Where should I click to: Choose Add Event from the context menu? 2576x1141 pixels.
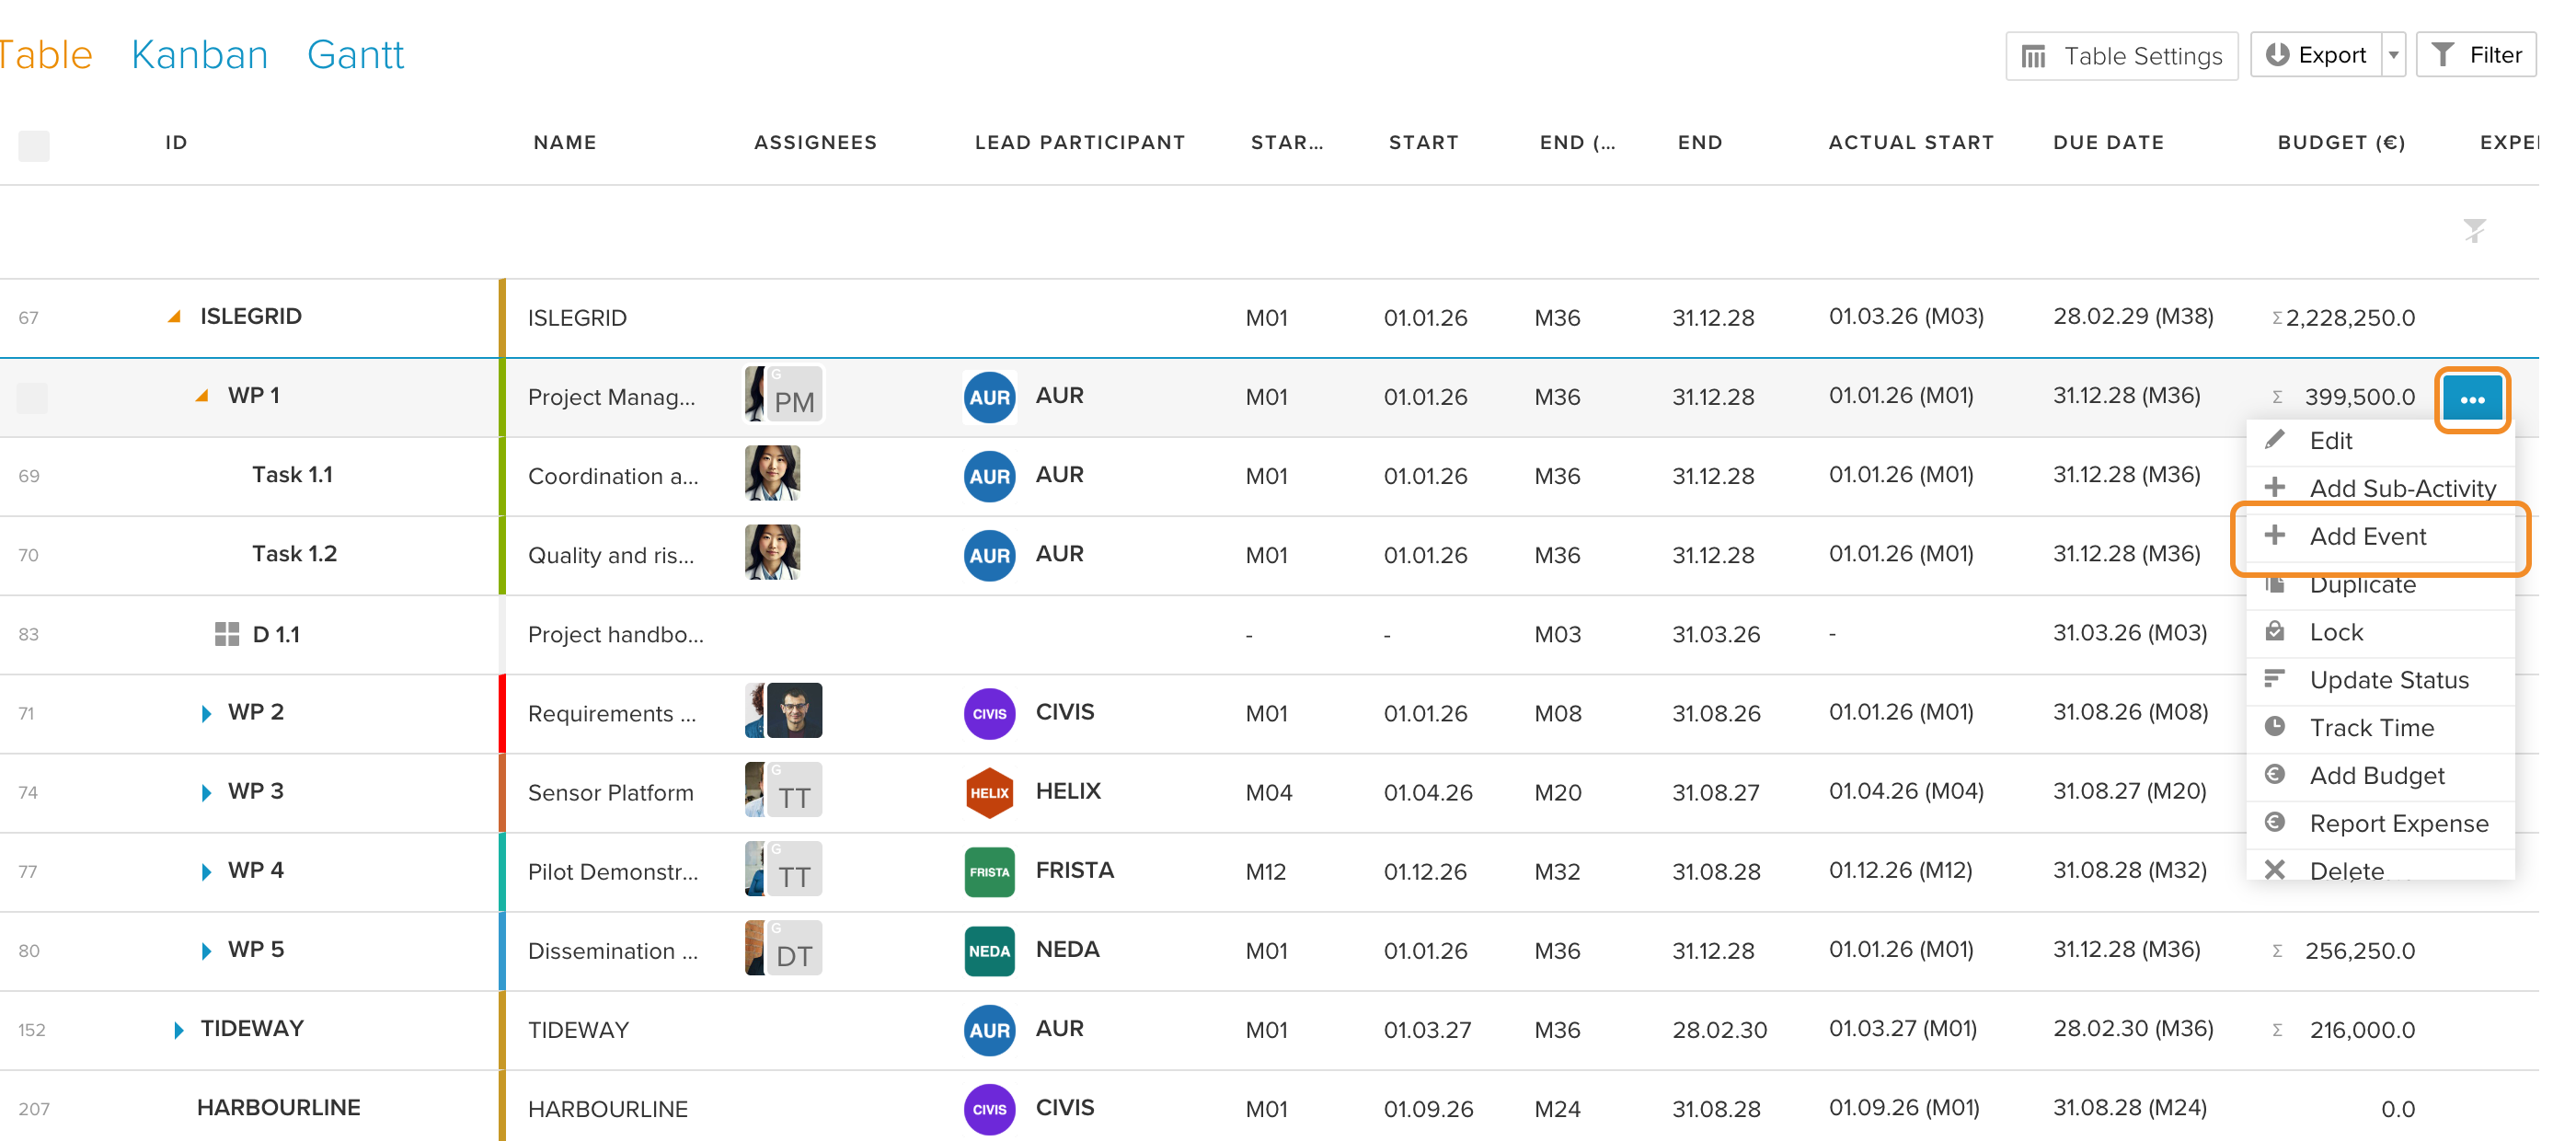click(2380, 537)
